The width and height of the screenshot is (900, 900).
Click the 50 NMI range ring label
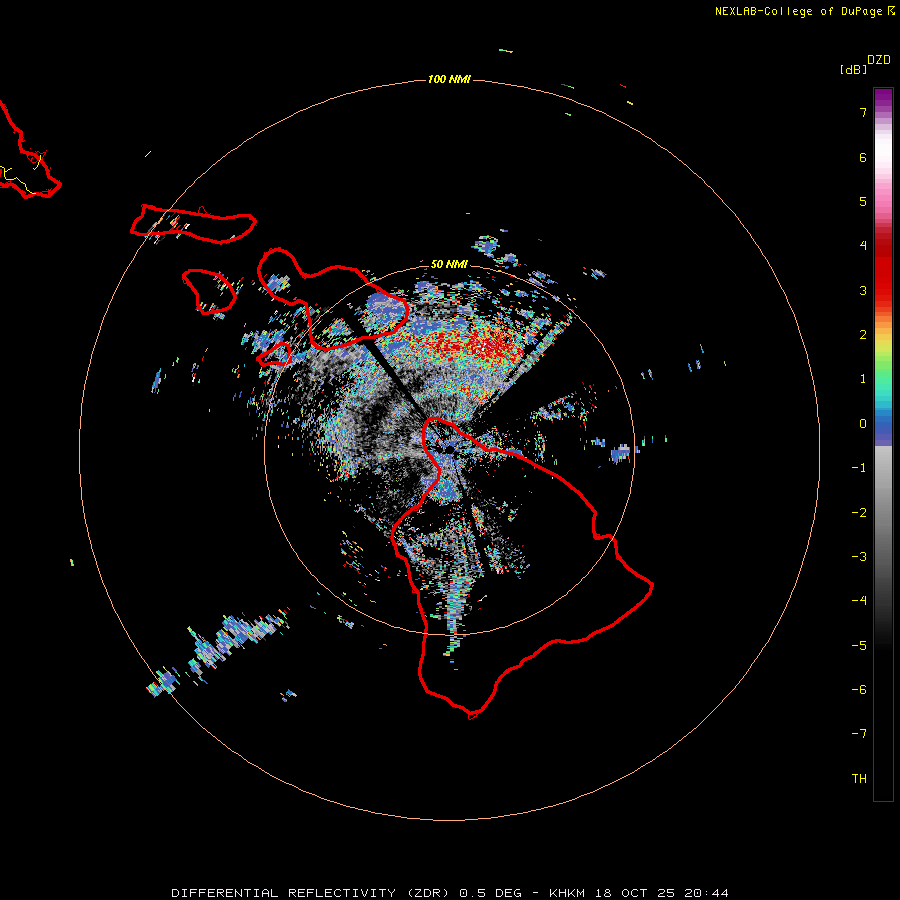coord(449,264)
